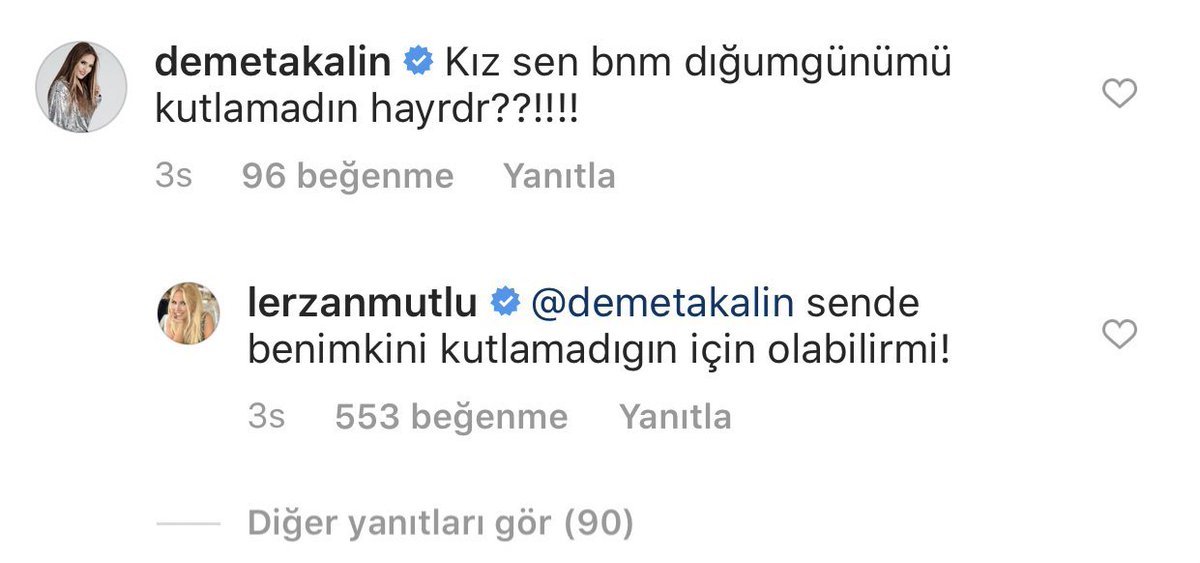The height and width of the screenshot is (563, 1200).
Task: Like demetakalin's comment with the heart icon
Action: click(1119, 94)
